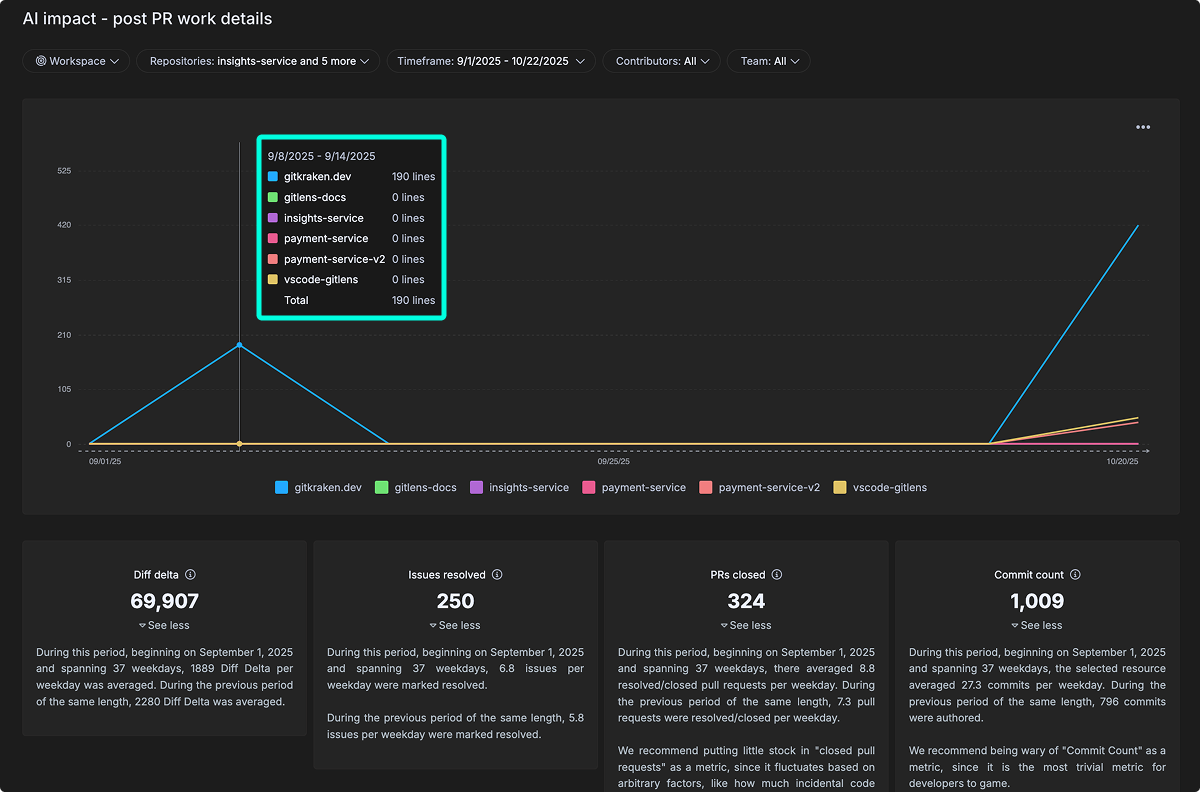
Task: Click the PRs closed info icon
Action: [778, 574]
